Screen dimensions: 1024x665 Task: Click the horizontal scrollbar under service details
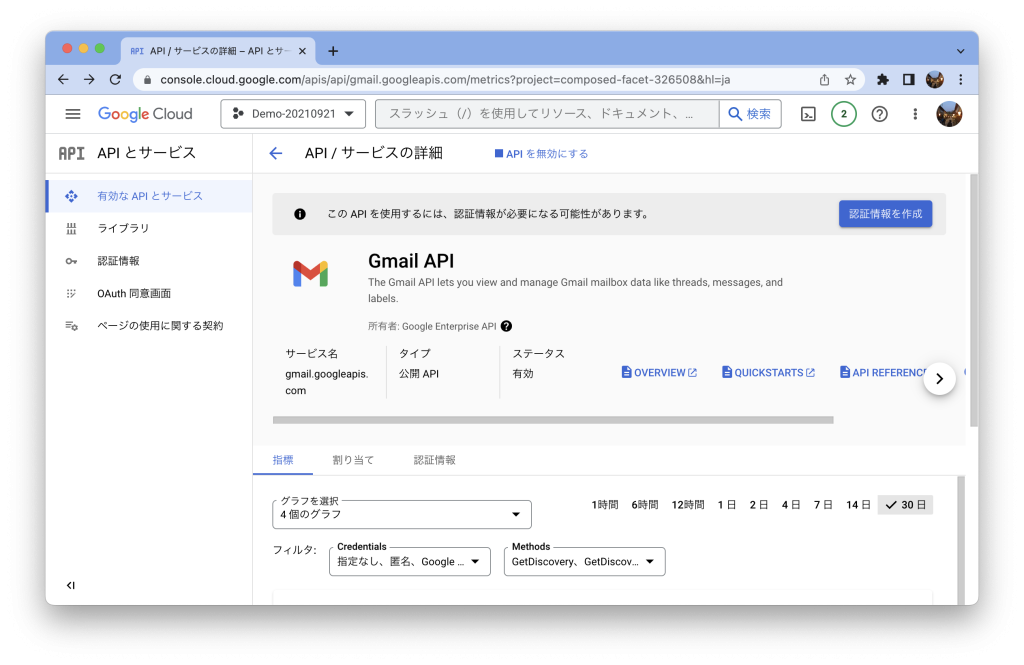click(552, 420)
